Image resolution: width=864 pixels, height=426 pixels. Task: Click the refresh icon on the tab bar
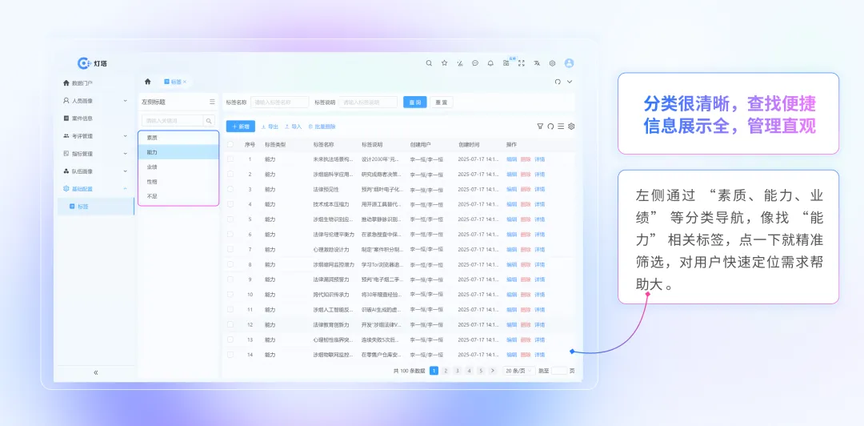[558, 82]
